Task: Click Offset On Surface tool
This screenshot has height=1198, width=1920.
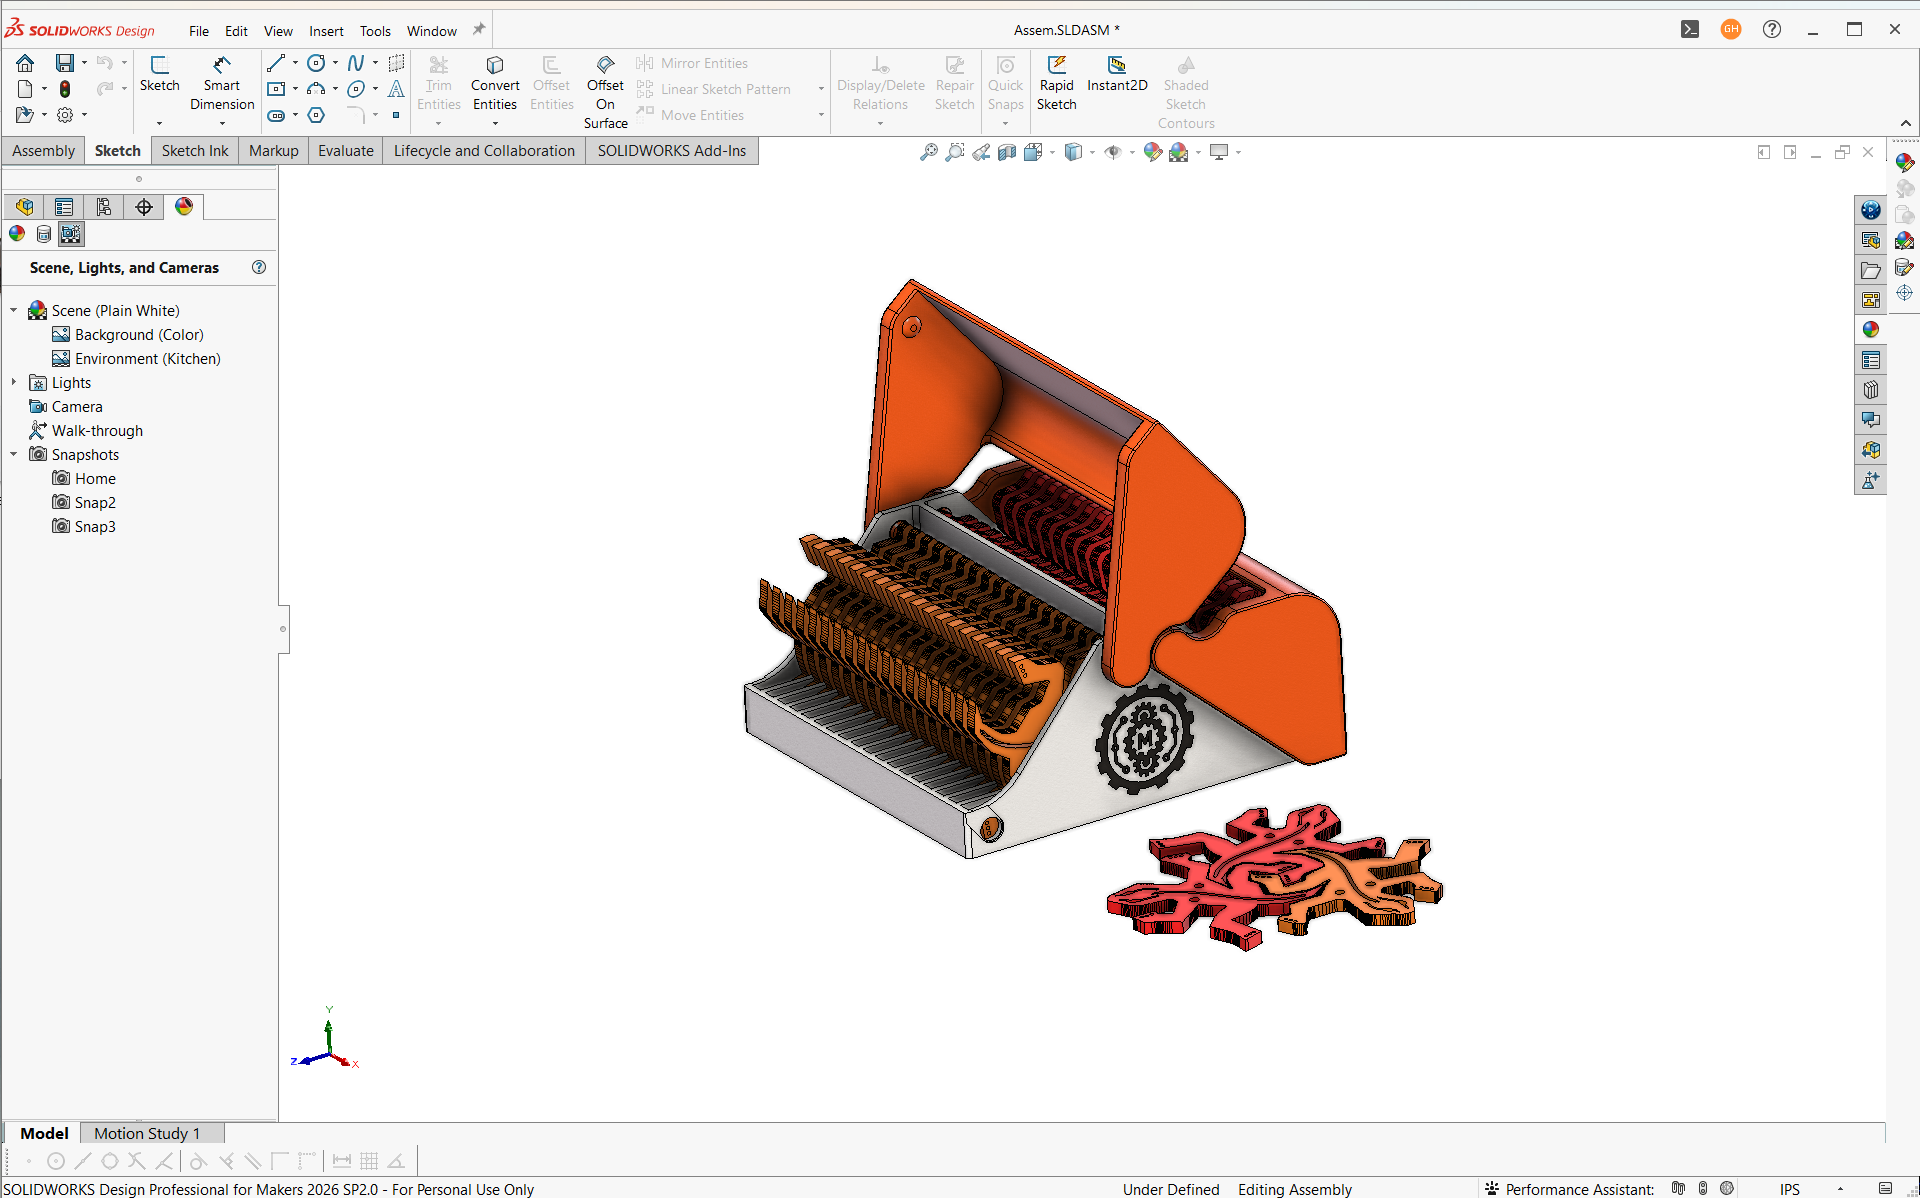Action: pyautogui.click(x=606, y=92)
